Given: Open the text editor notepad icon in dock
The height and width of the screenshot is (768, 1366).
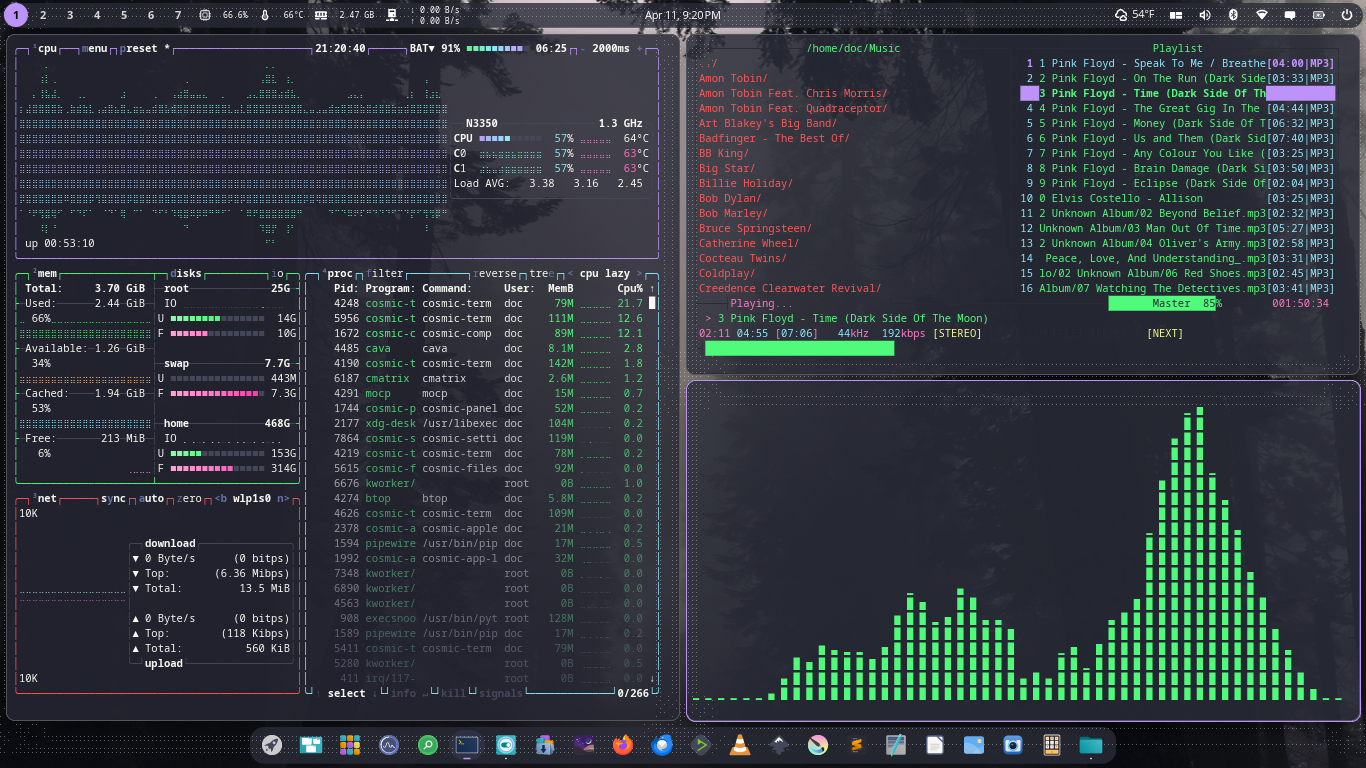Looking at the screenshot, I should (896, 745).
